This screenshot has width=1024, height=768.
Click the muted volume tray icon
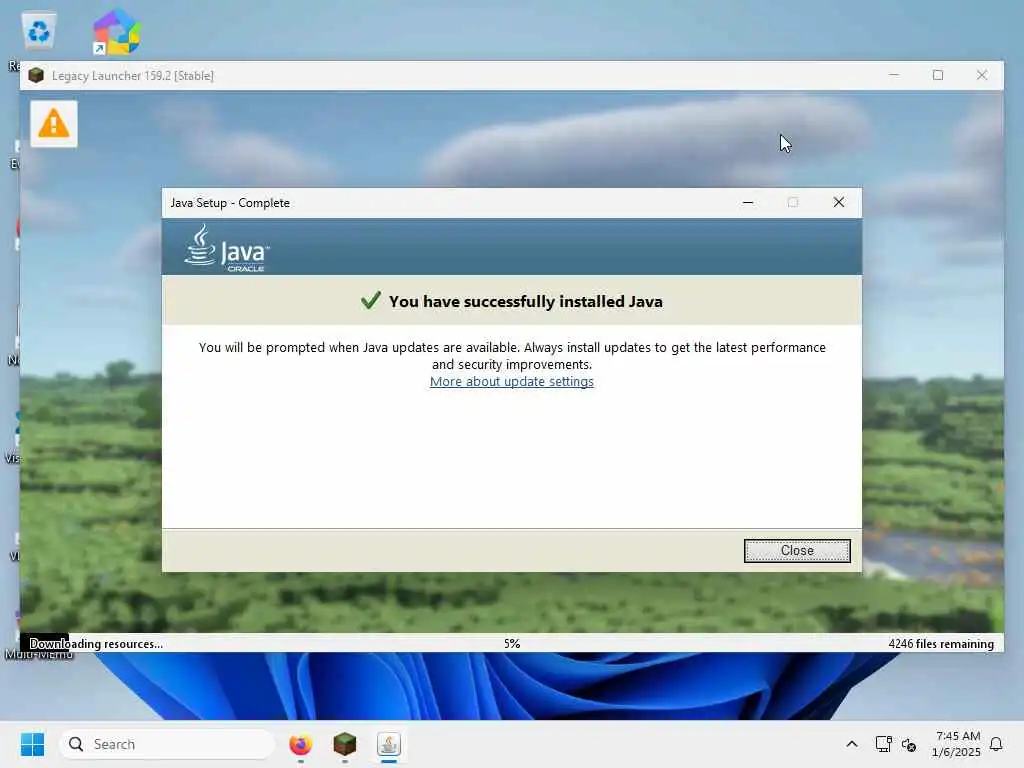click(908, 744)
